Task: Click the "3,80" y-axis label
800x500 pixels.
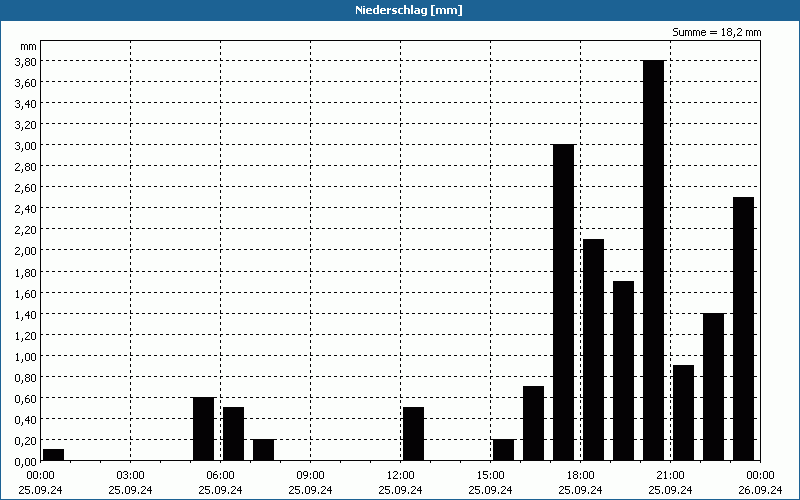Action: coord(28,61)
